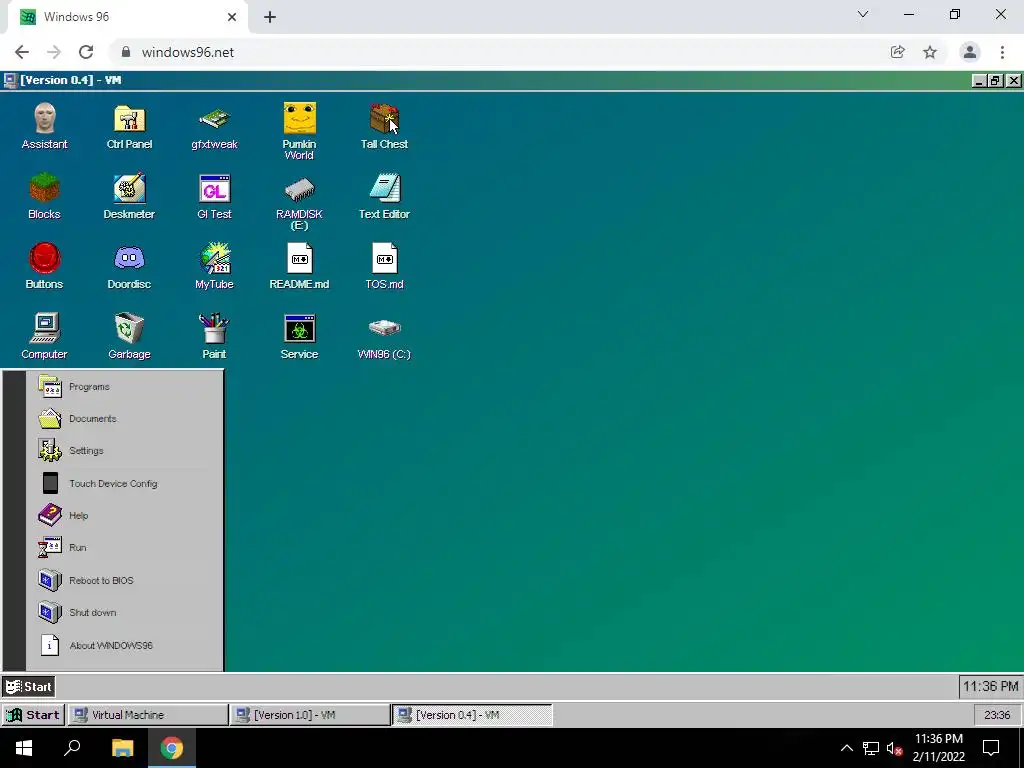Switch to [Version 1.0] - VM taskbar item
This screenshot has height=768, width=1024.
[310, 715]
